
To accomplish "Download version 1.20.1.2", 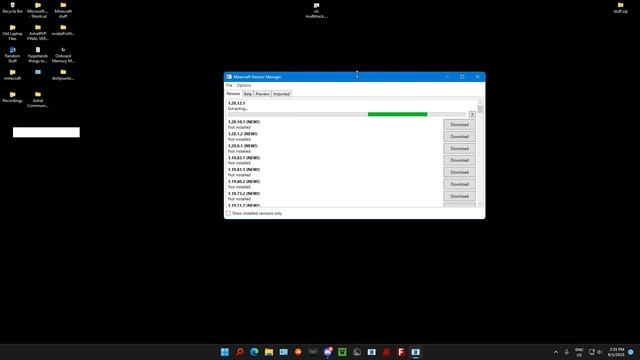I will (459, 136).
